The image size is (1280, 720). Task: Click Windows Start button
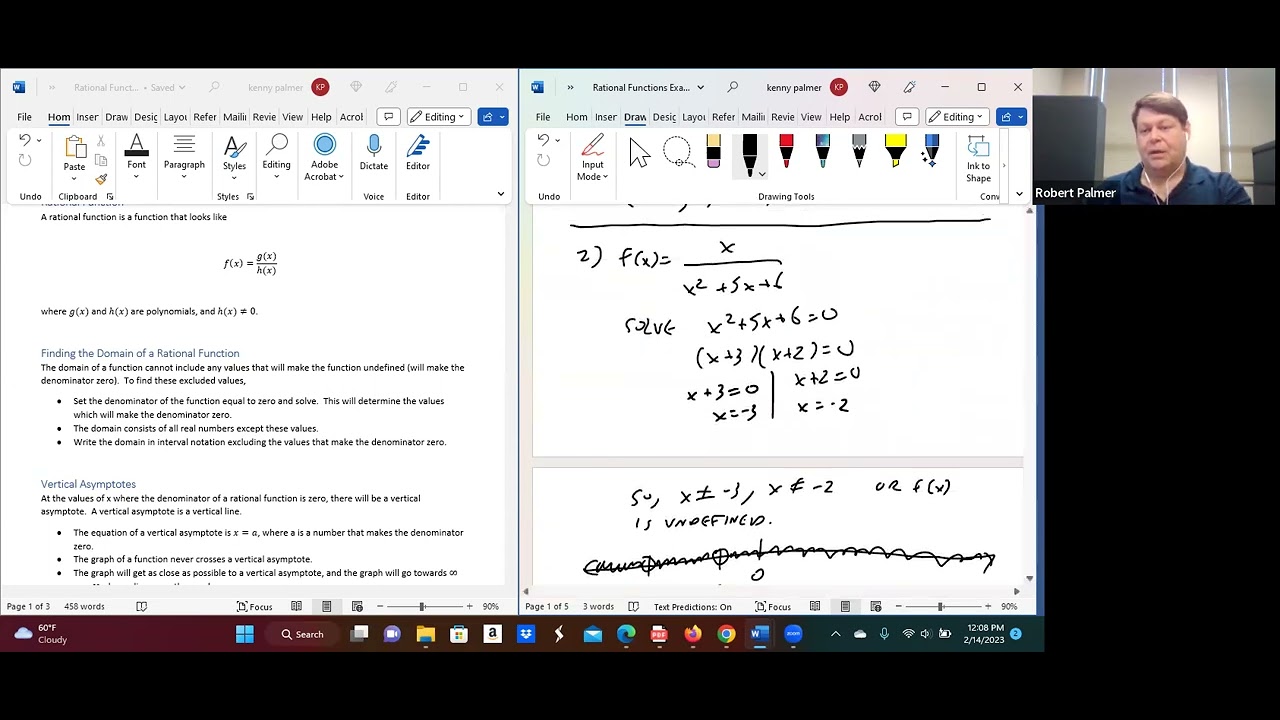pos(245,634)
